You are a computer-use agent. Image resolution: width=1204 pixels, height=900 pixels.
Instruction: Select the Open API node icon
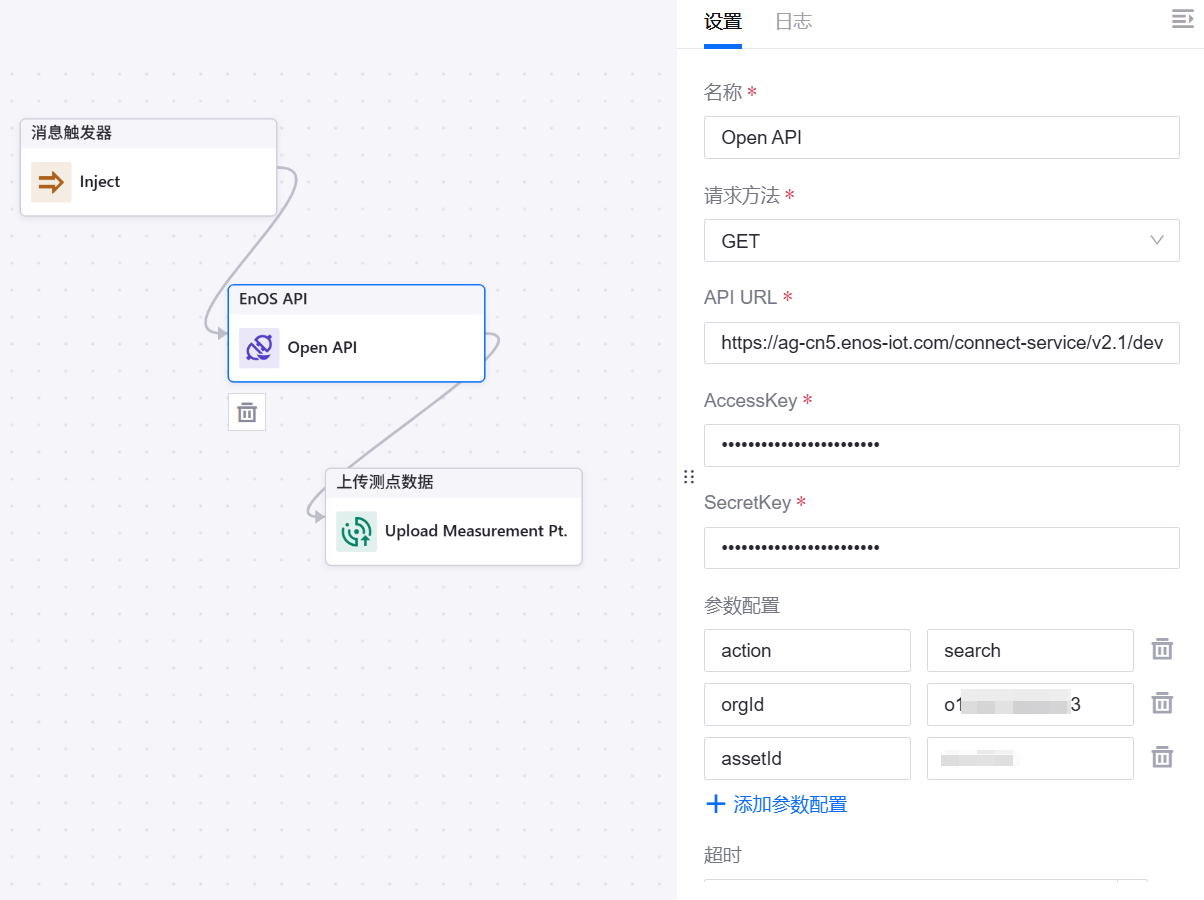pyautogui.click(x=259, y=348)
